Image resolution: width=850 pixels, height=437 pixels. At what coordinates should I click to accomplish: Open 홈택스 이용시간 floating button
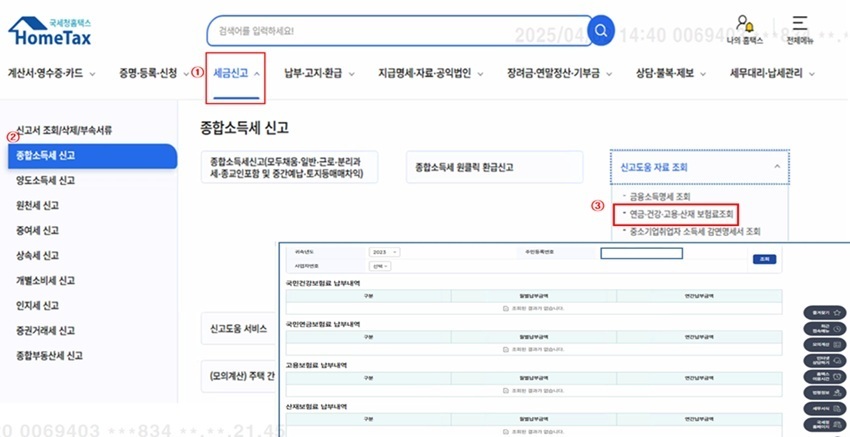pos(825,377)
